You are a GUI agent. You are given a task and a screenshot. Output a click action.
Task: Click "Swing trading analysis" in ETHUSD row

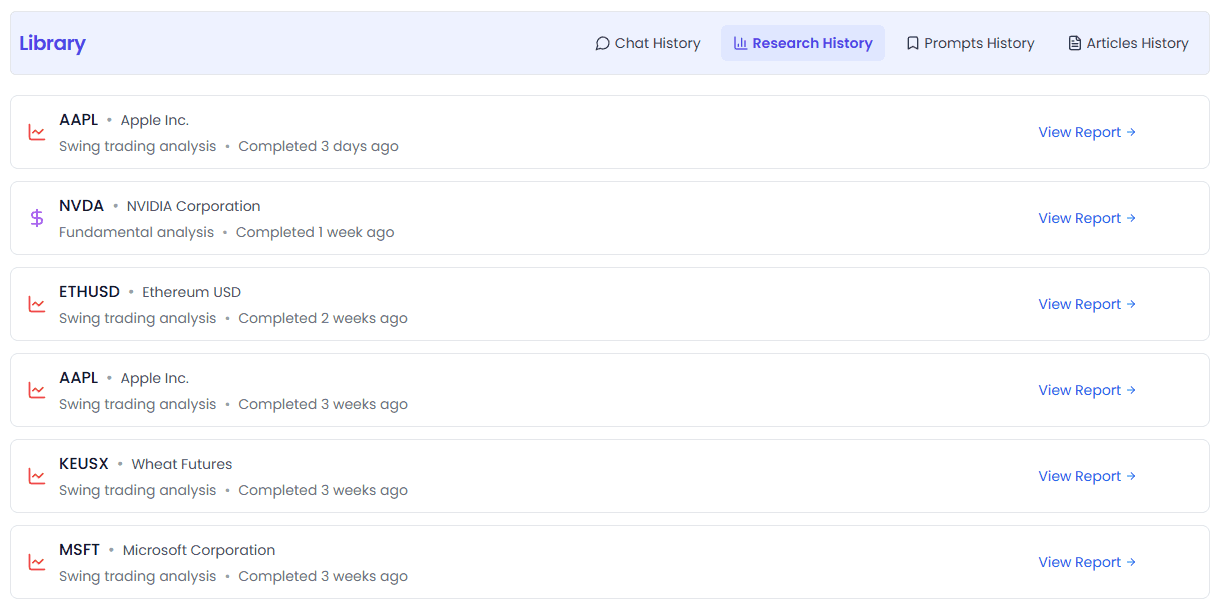pos(137,318)
